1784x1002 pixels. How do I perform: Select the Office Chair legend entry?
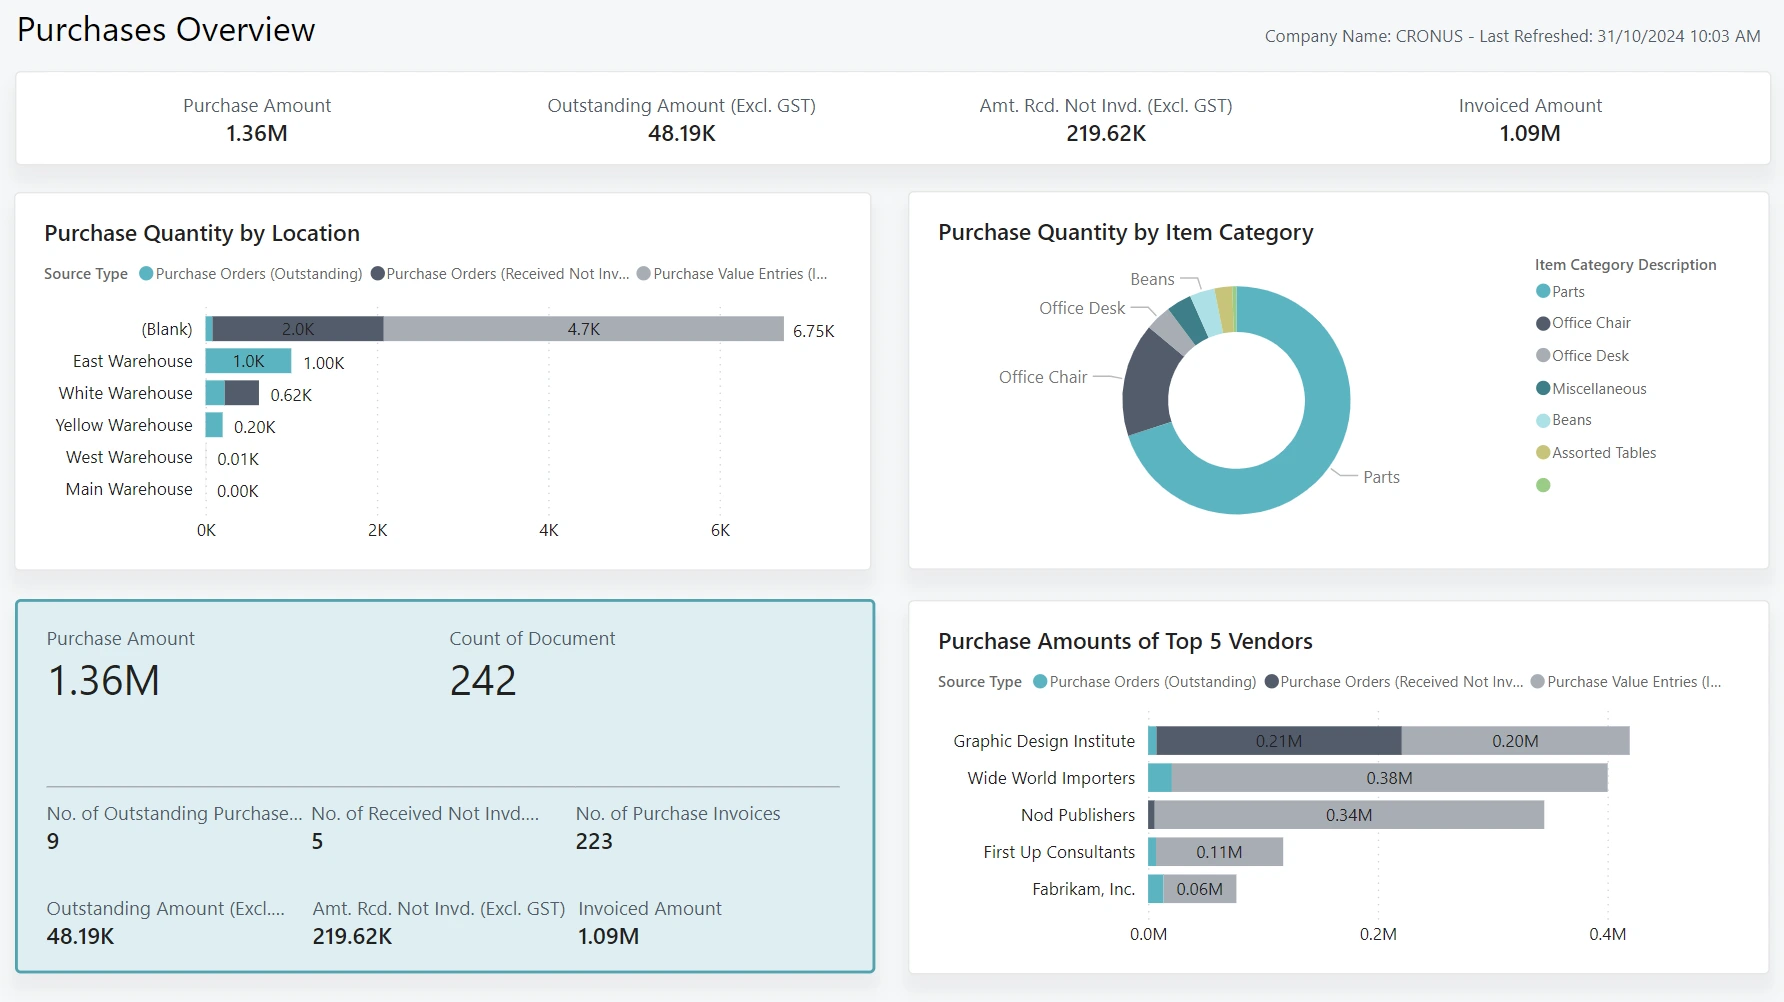1590,323
